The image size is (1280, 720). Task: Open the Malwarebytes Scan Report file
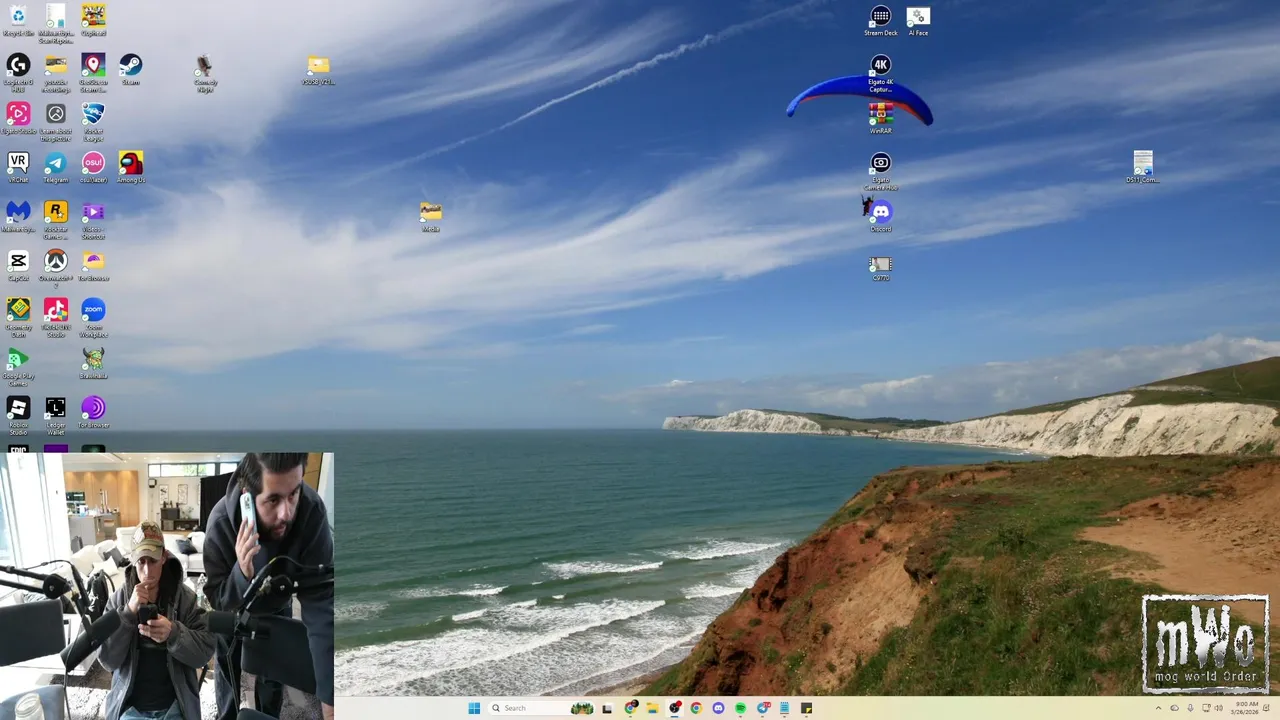[x=56, y=23]
